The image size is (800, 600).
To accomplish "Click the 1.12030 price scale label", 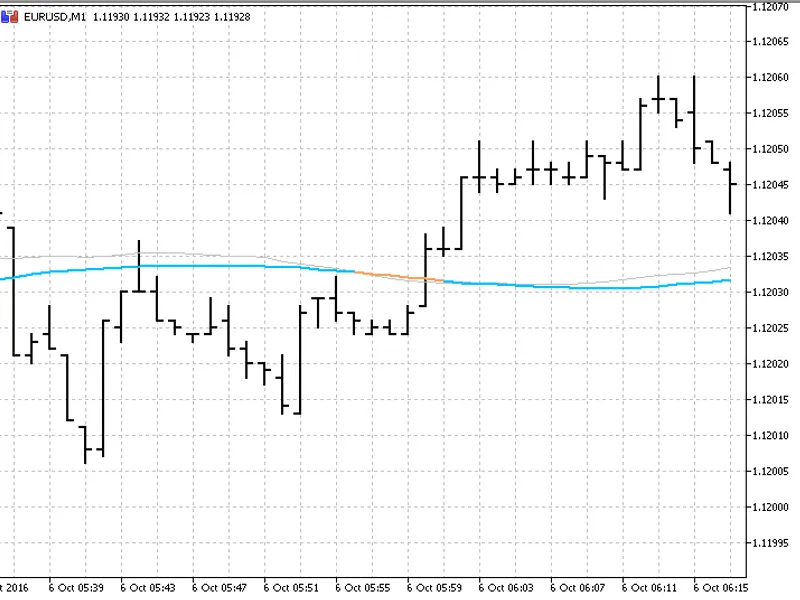I will (770, 292).
